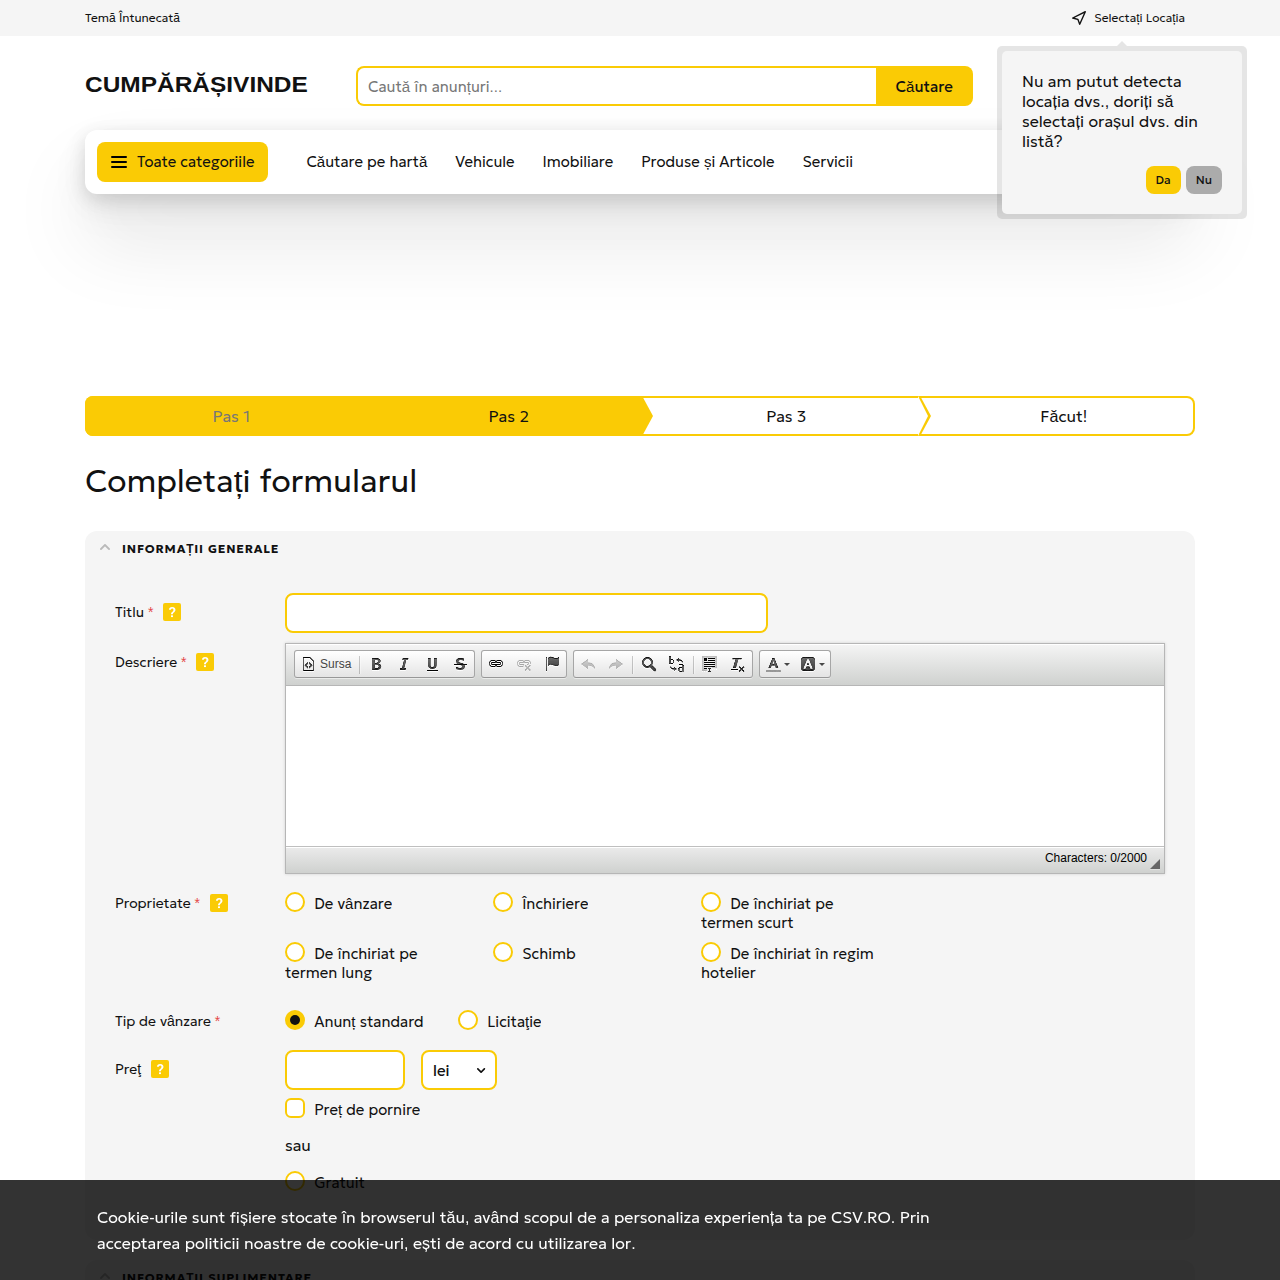Image resolution: width=1280 pixels, height=1280 pixels.
Task: Insert an anchor using the flag icon
Action: pos(552,664)
